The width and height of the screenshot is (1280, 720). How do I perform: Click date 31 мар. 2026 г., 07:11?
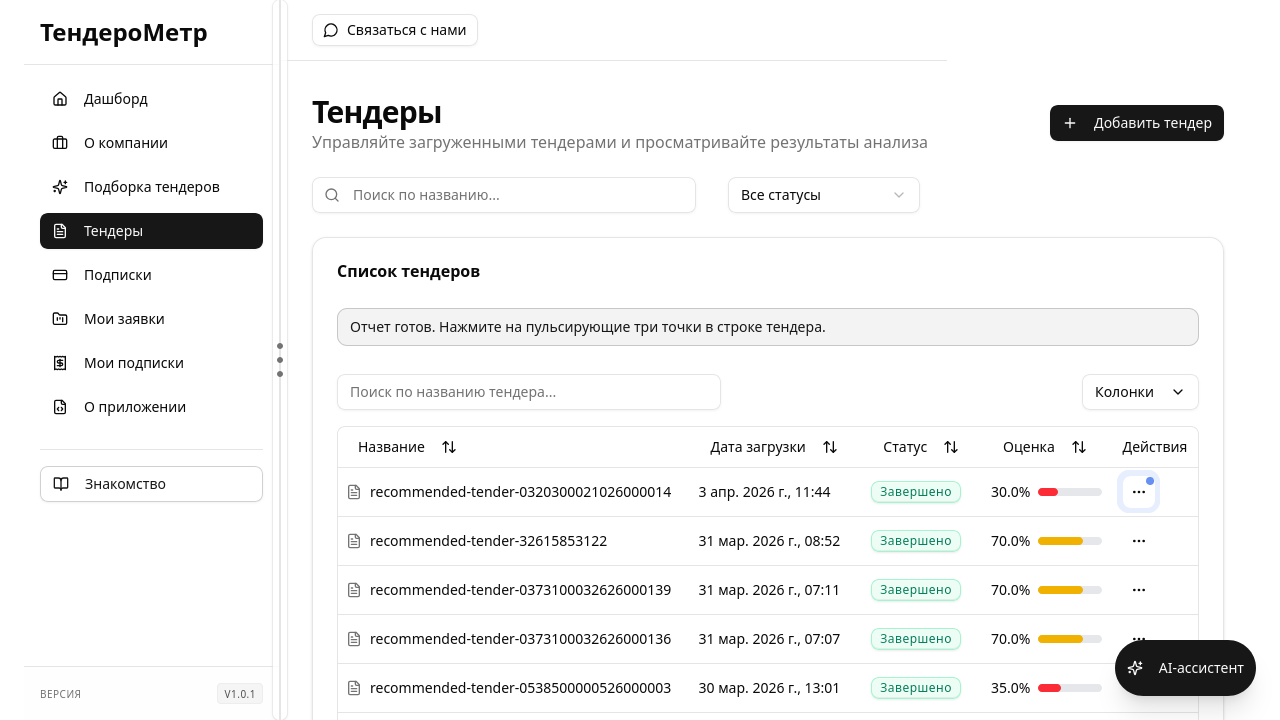tap(769, 590)
